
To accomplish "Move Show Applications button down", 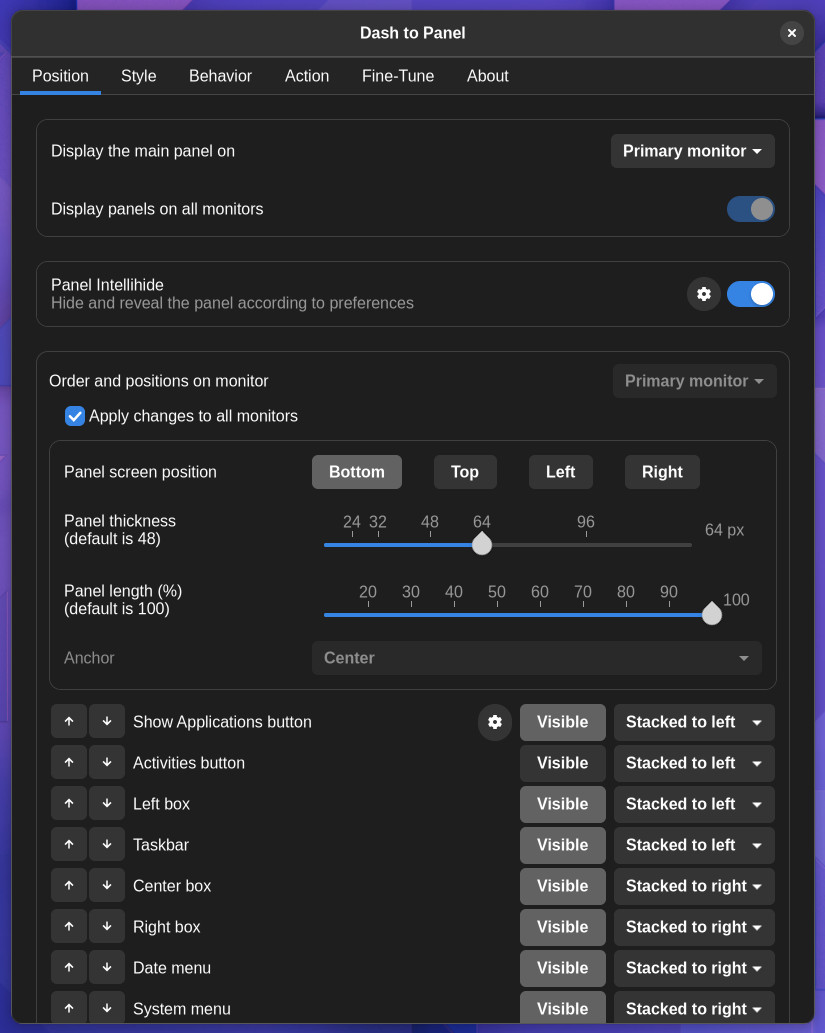I will coord(107,721).
